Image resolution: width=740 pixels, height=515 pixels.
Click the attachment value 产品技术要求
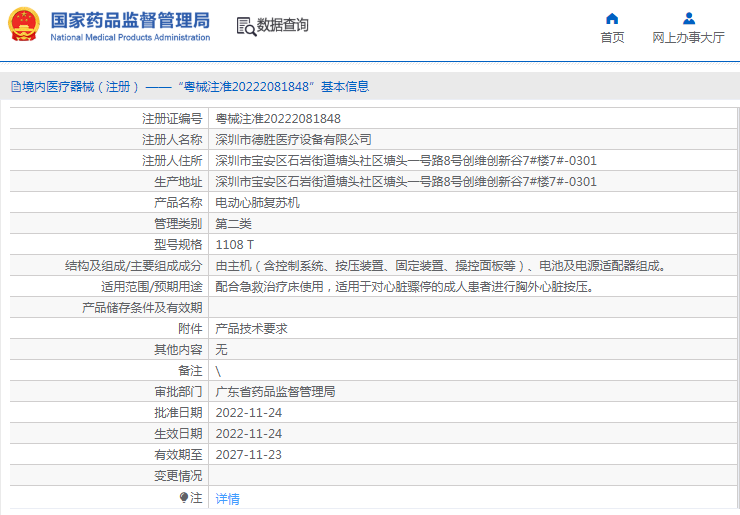251,328
